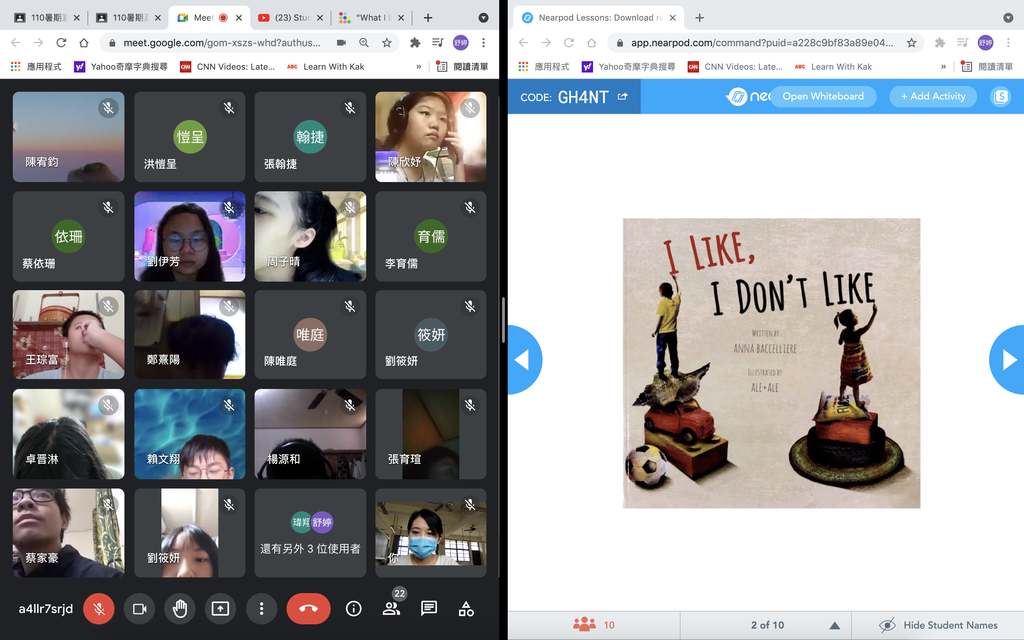Image resolution: width=1024 pixels, height=640 pixels.
Task: Mute or unmute the microphone in Meet
Action: (x=99, y=609)
